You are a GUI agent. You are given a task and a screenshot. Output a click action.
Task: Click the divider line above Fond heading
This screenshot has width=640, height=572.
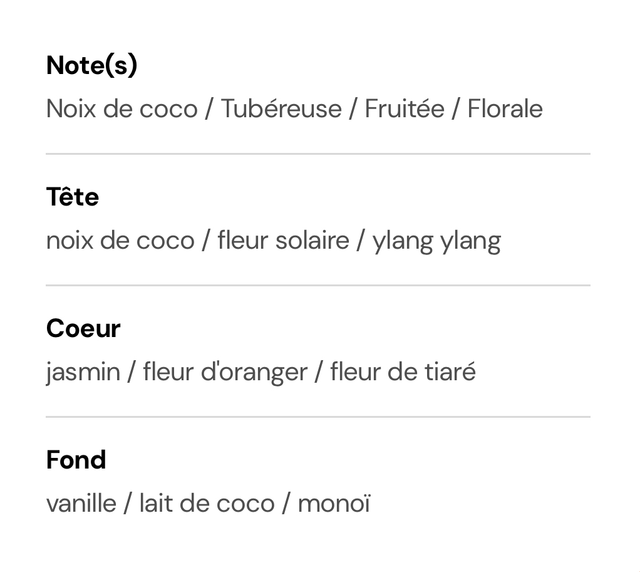pyautogui.click(x=318, y=417)
